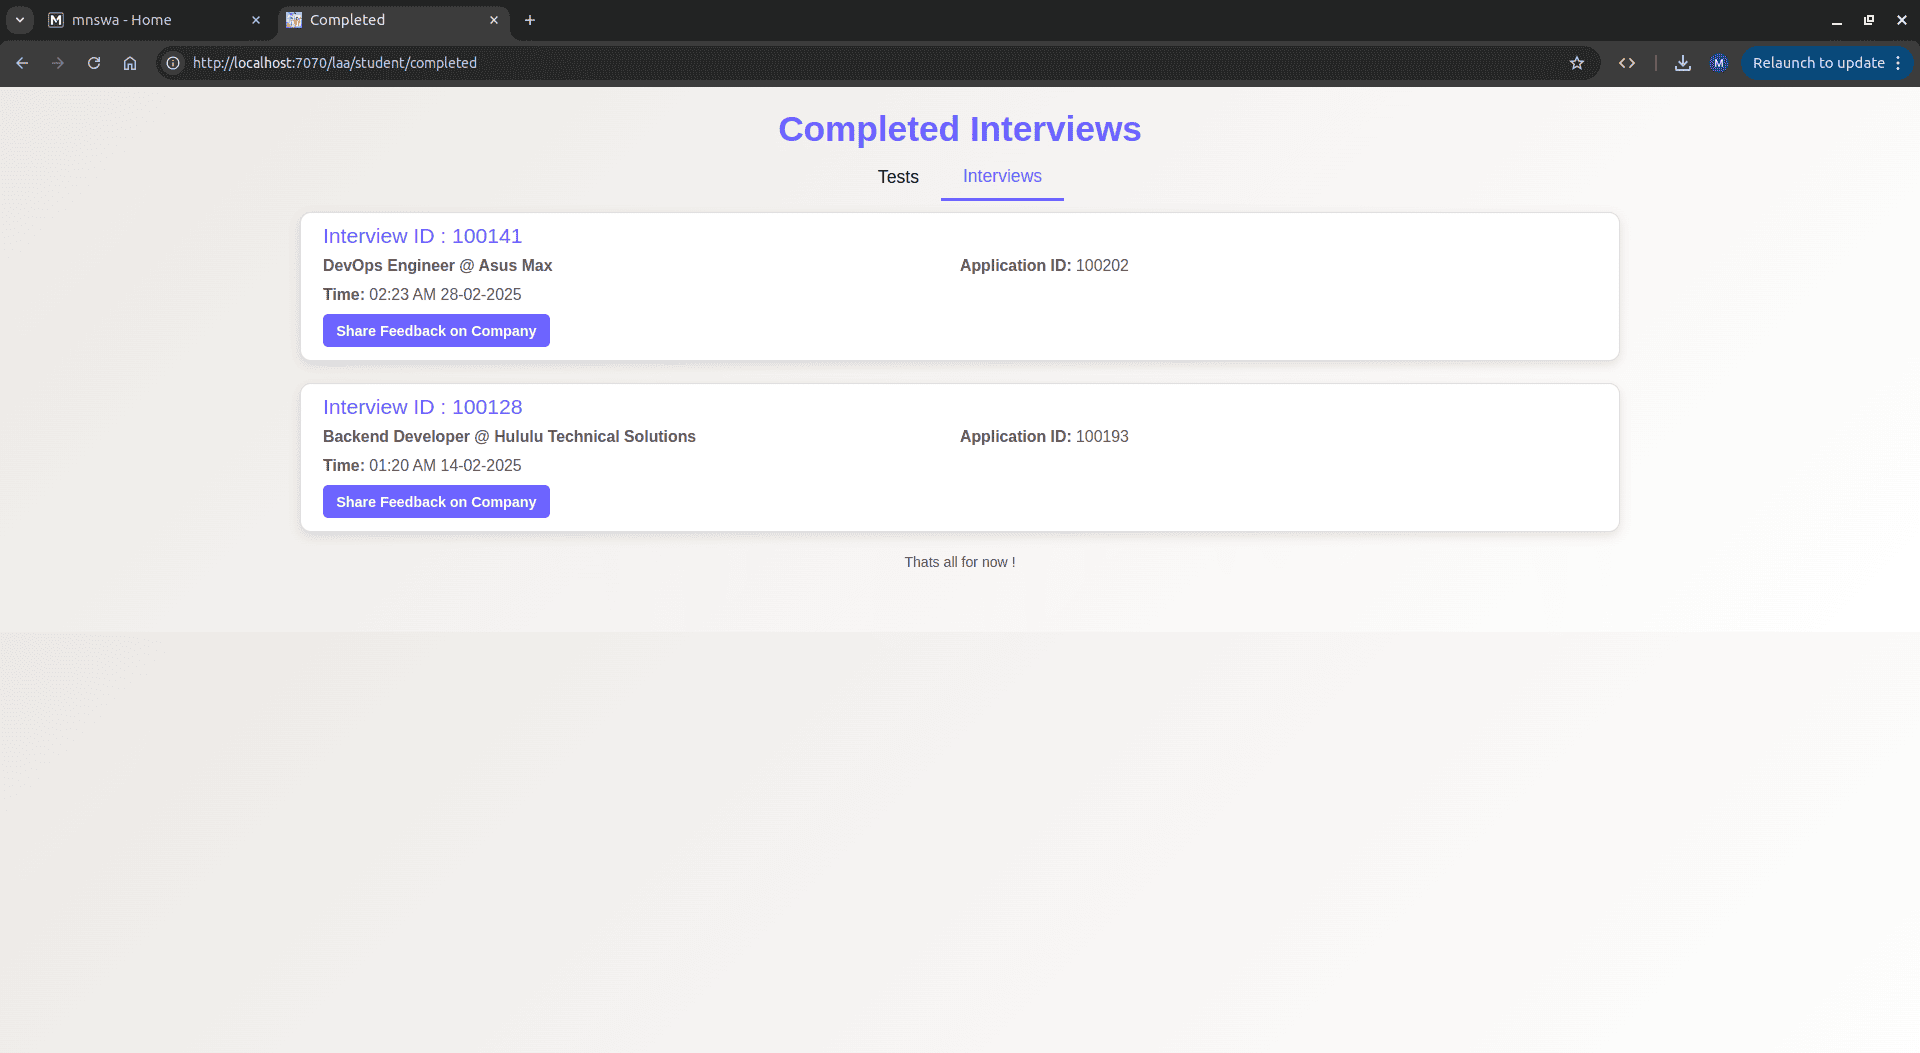Screen dimensions: 1920x1053
Task: Close the Completed browser tab
Action: click(x=494, y=20)
